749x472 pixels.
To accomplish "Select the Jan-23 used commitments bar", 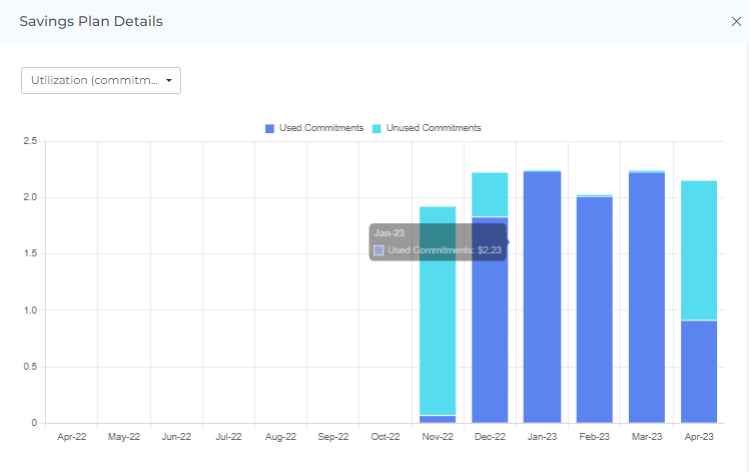I will tap(542, 330).
